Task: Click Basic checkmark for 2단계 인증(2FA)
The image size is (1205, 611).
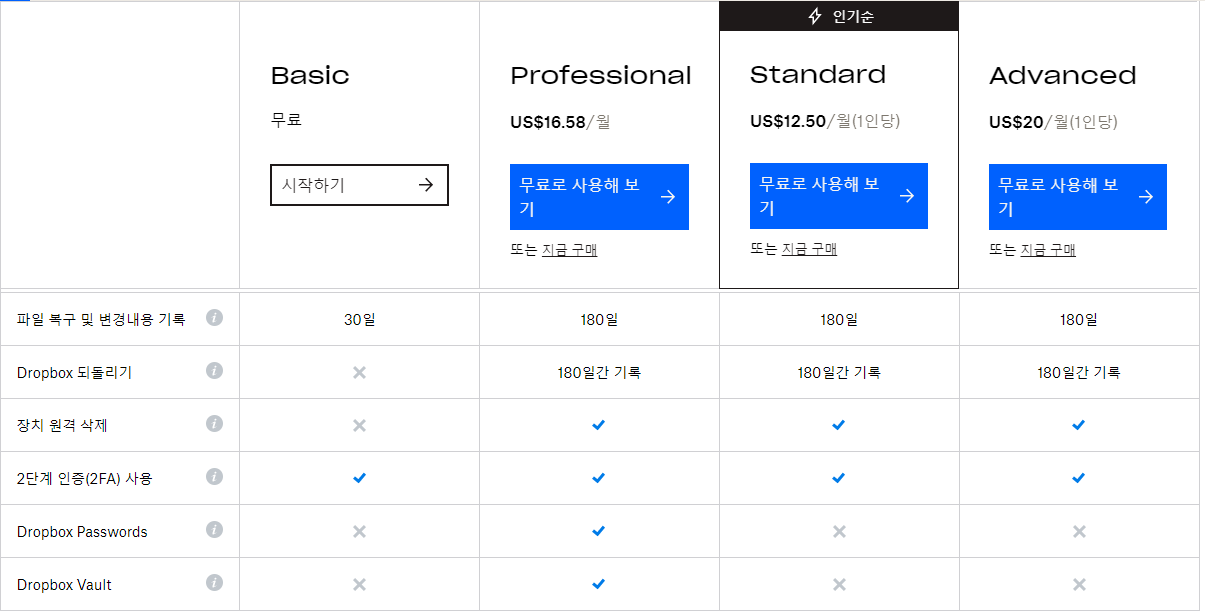Action: (359, 478)
